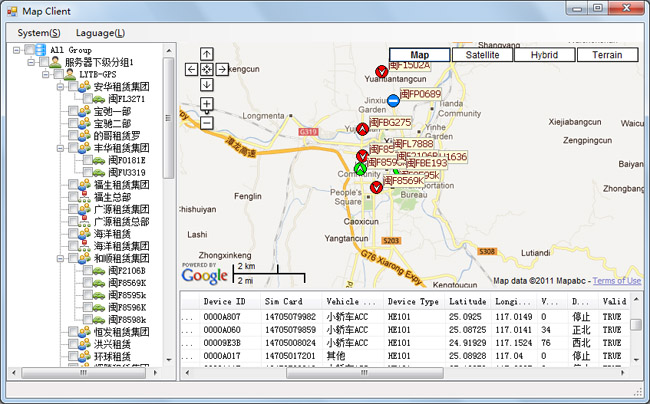Select the blue marker for 闽FP0689

tap(393, 100)
